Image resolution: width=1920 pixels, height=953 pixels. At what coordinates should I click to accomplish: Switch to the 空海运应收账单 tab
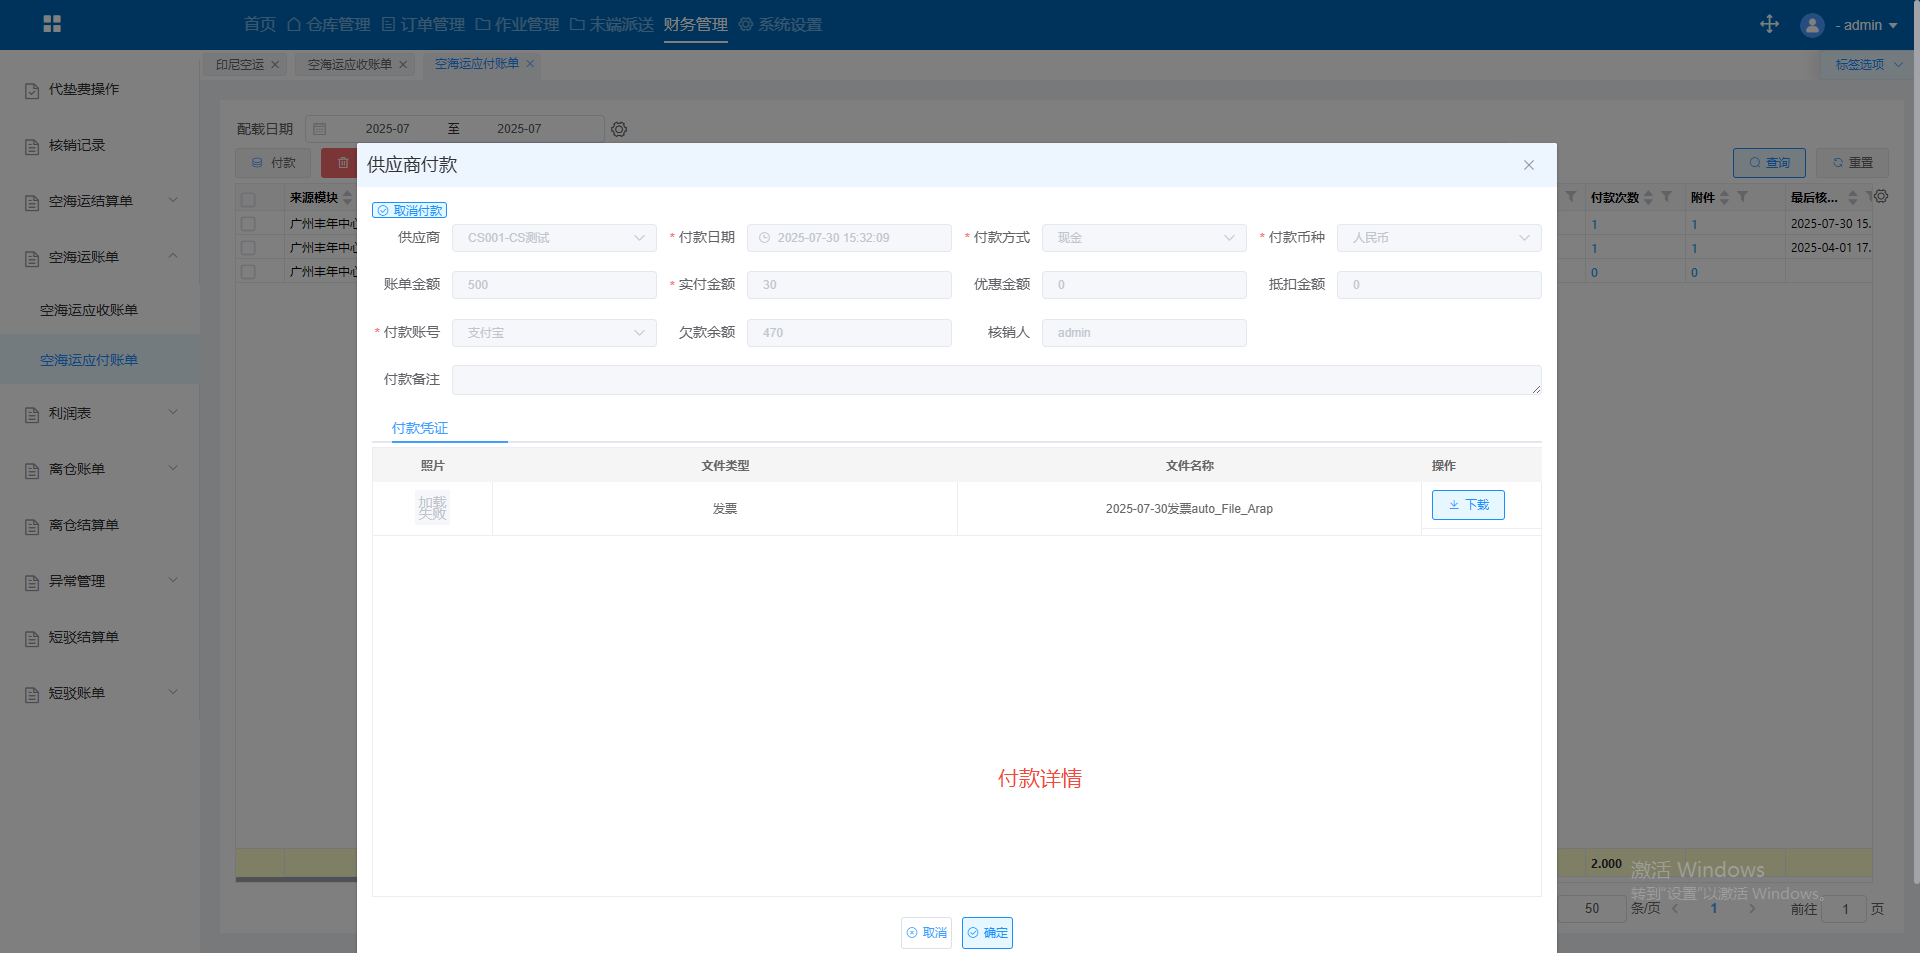(350, 64)
